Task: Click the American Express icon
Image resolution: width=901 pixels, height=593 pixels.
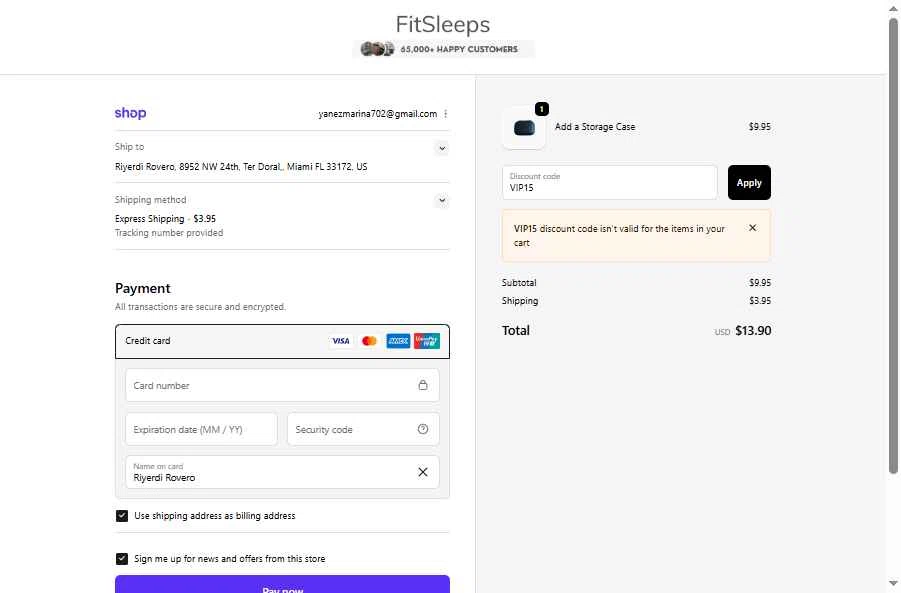Action: pyautogui.click(x=398, y=341)
